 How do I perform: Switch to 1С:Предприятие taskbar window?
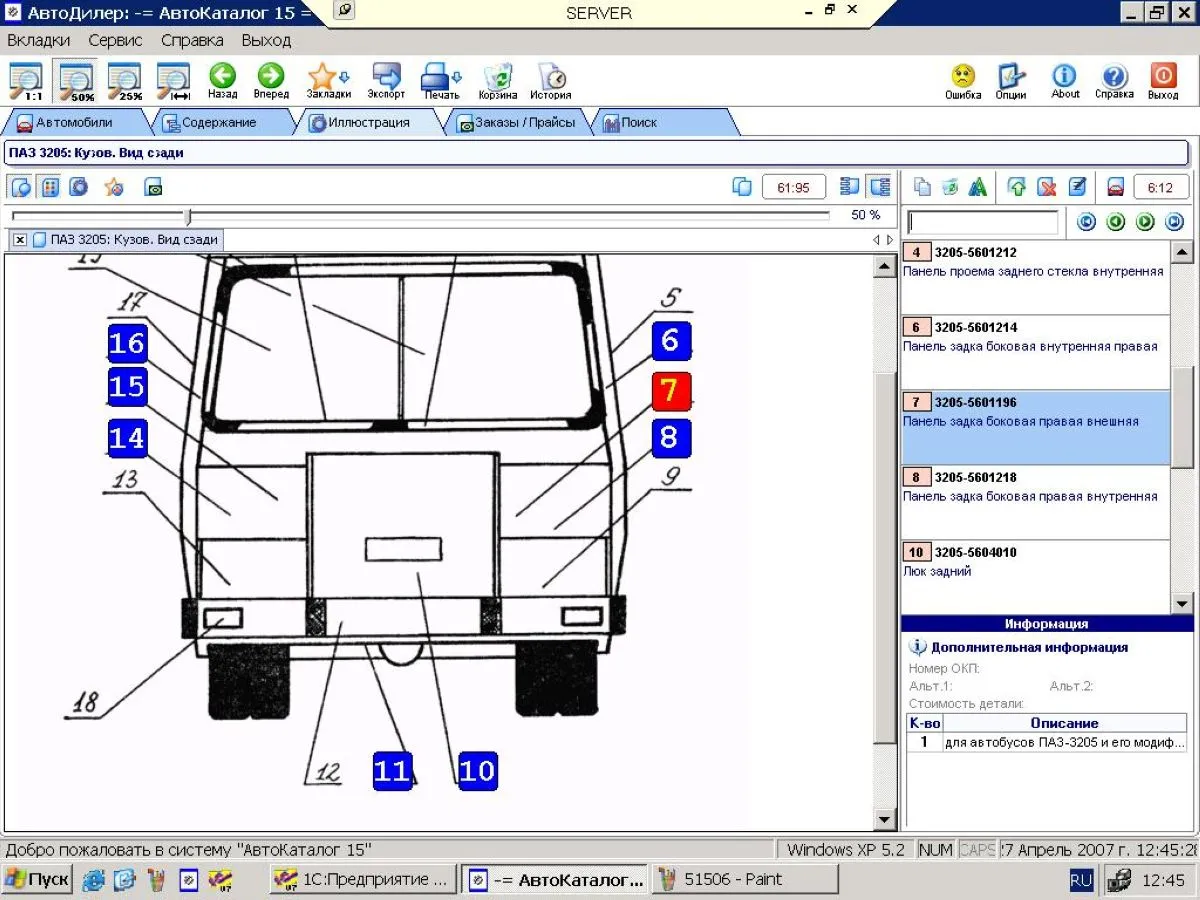point(364,880)
